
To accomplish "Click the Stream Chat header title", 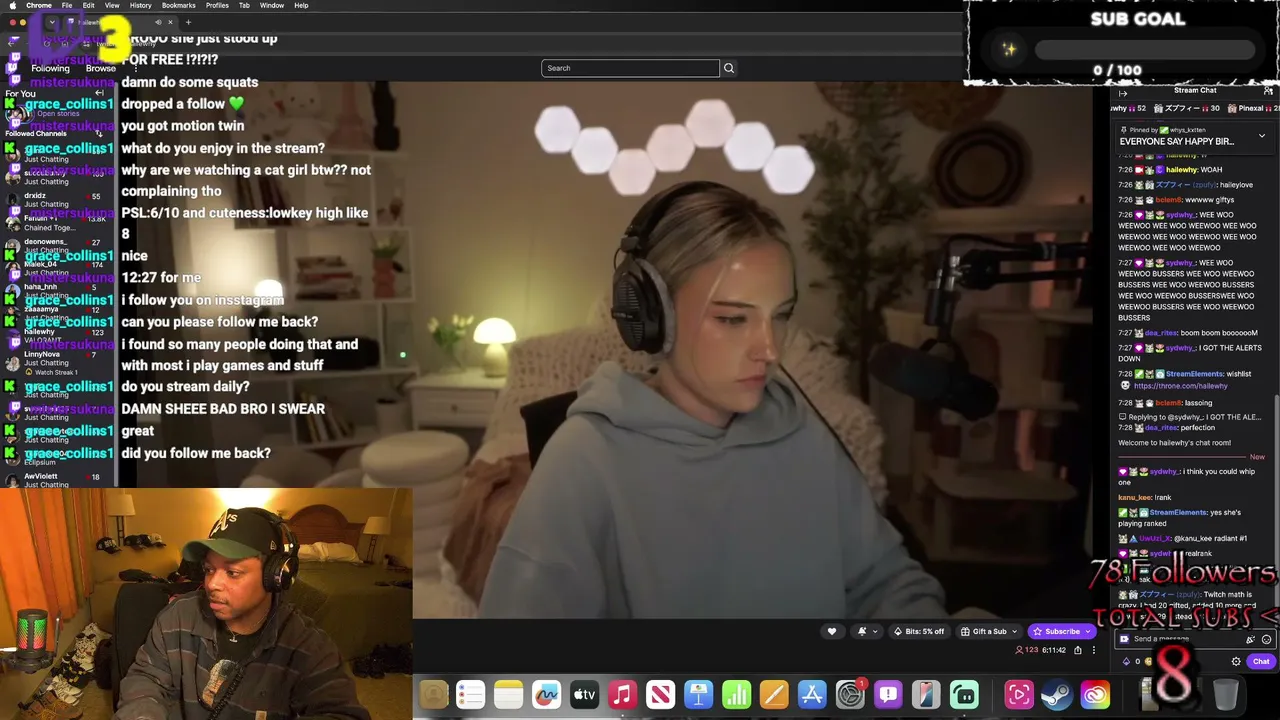I will coord(1195,91).
